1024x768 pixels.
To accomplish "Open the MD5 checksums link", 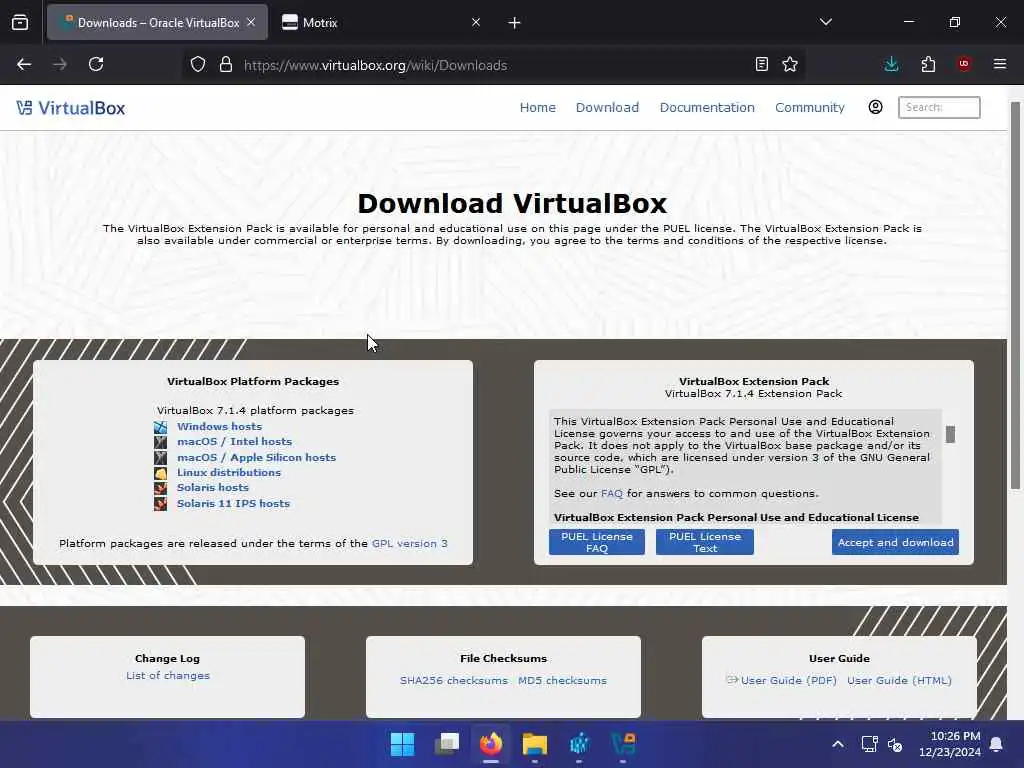I will click(x=562, y=680).
